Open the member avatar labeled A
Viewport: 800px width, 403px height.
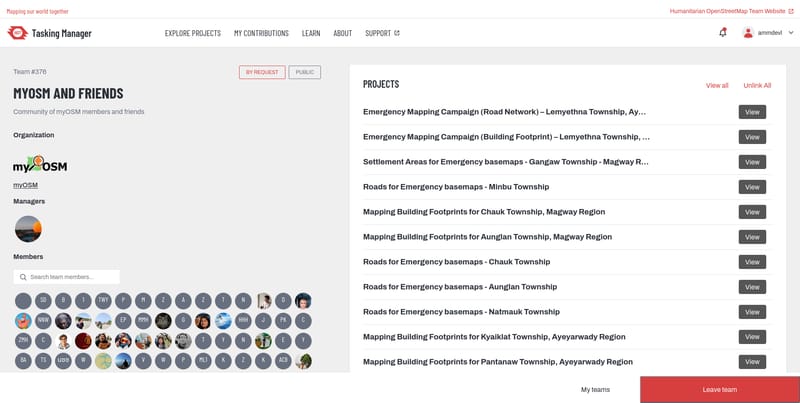click(183, 301)
